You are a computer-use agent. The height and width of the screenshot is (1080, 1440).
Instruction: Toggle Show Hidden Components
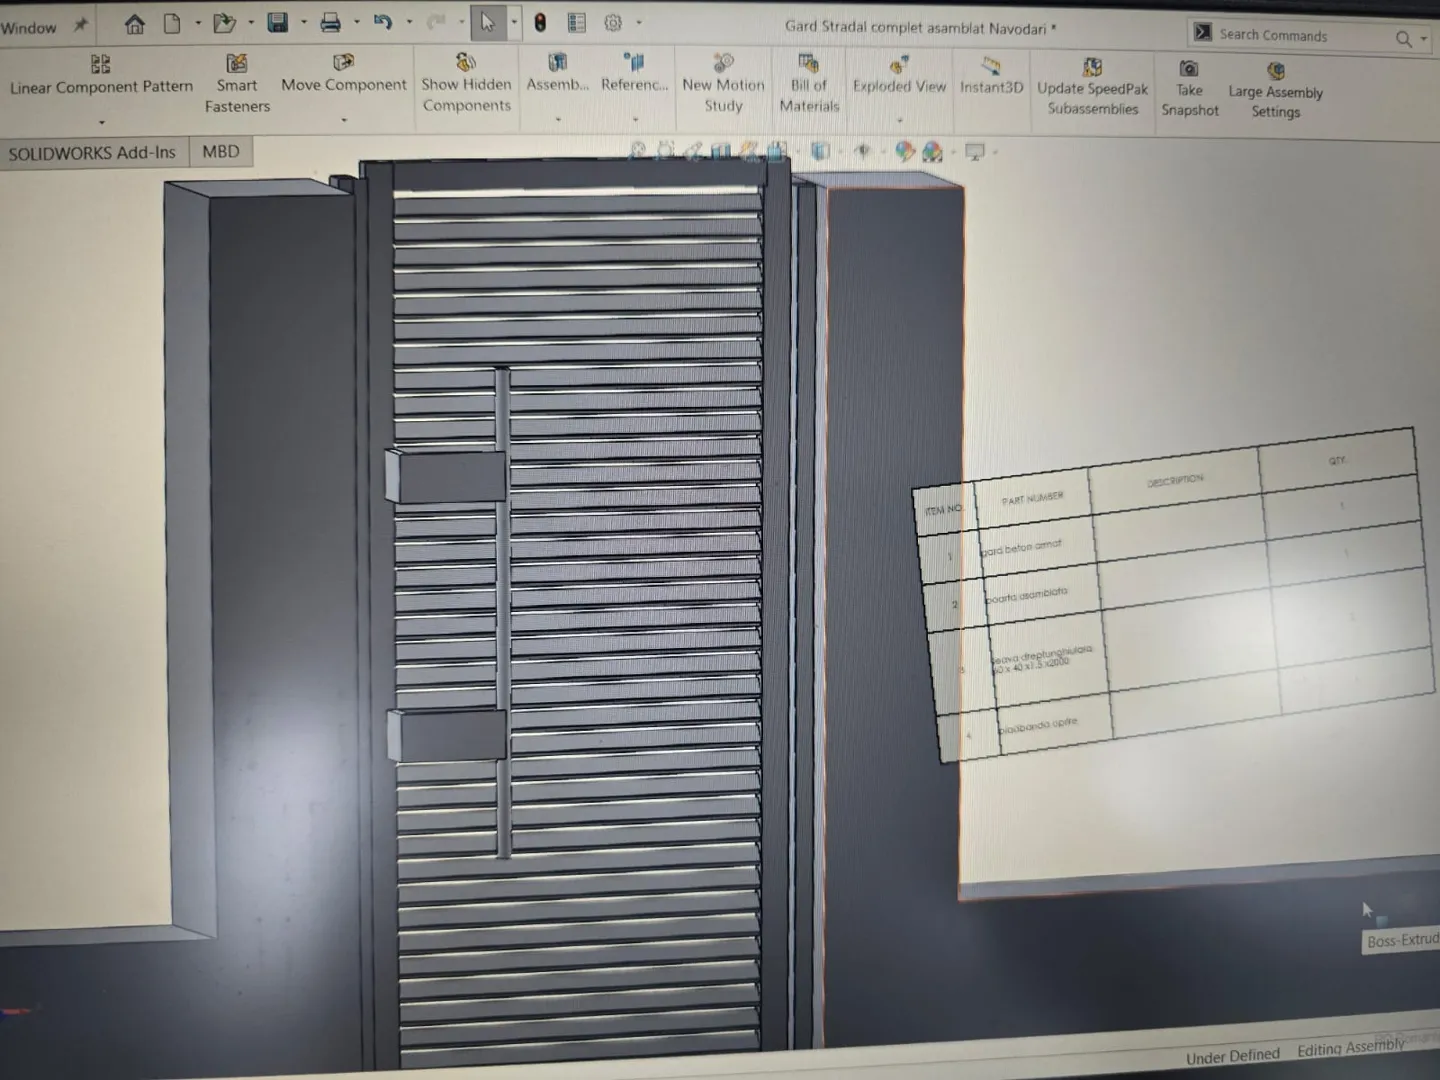point(466,84)
